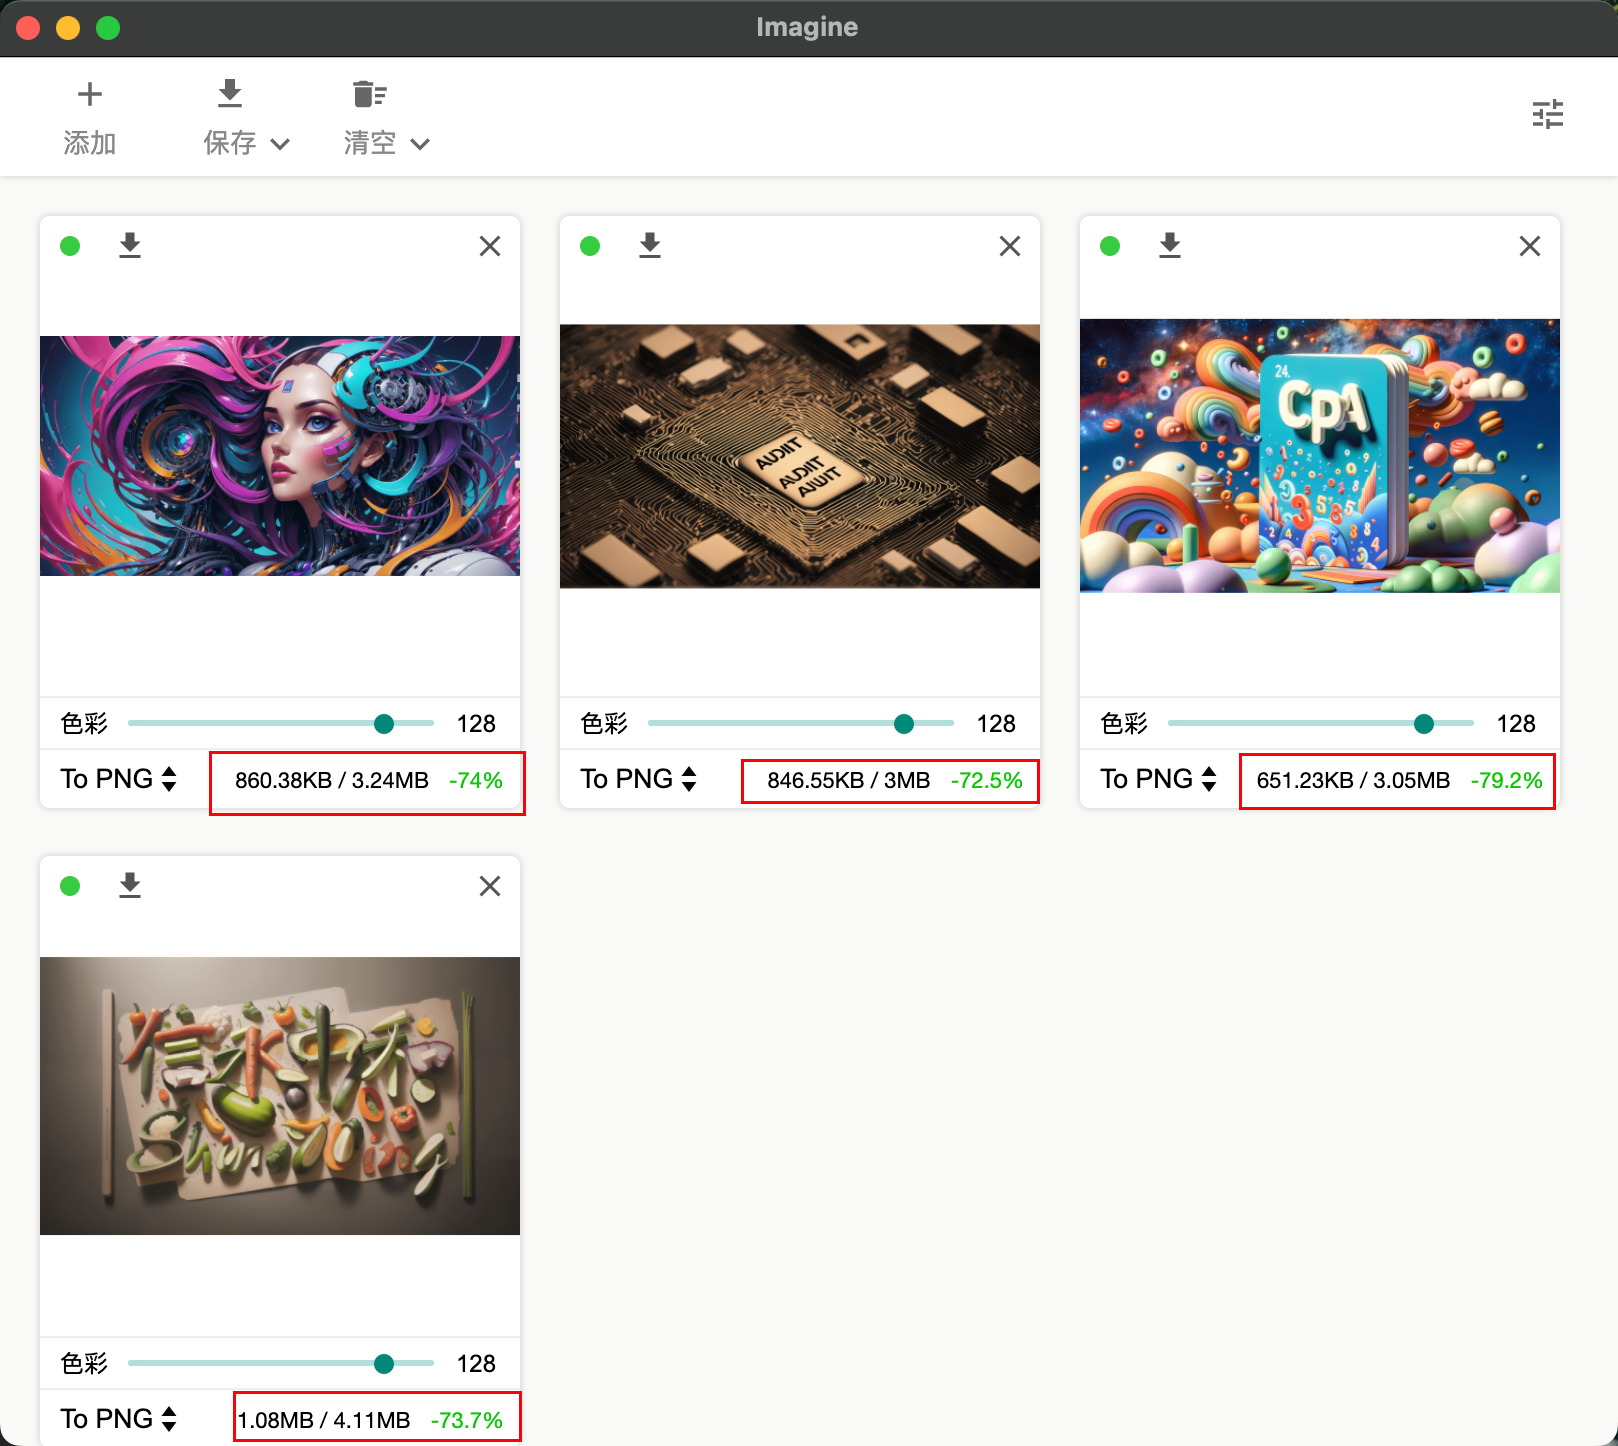The image size is (1618, 1446).
Task: Download the circuit board AUDIT image
Action: tap(650, 245)
